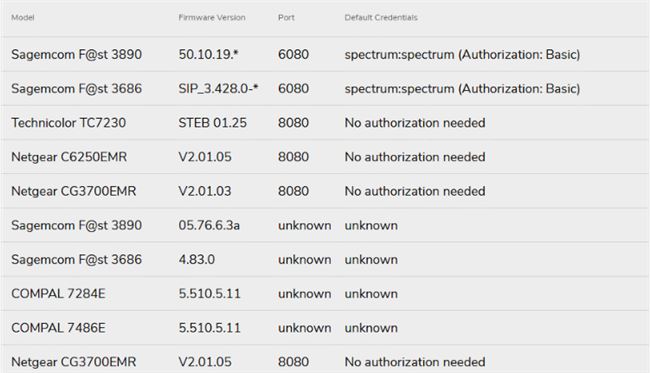Click the Default Credentials column header
The image size is (650, 373).
[x=381, y=17]
